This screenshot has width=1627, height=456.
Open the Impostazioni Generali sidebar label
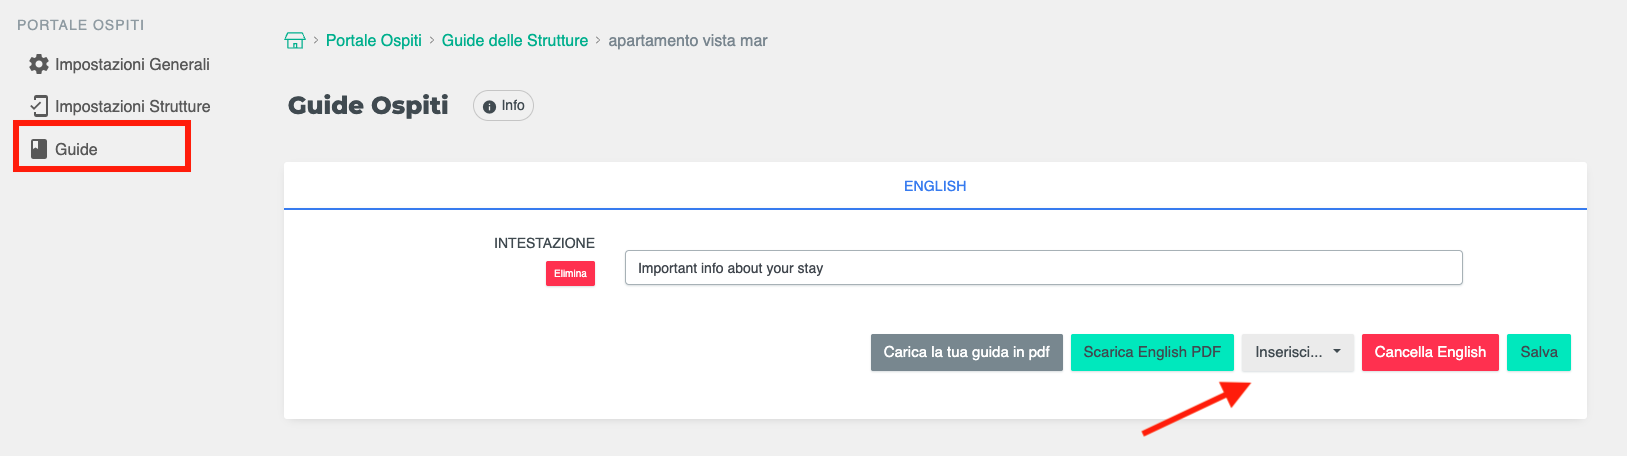(132, 64)
